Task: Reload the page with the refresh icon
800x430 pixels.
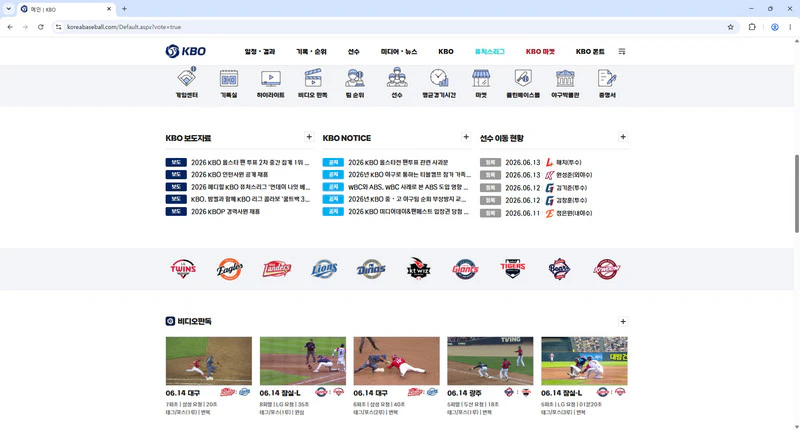Action: [x=40, y=27]
